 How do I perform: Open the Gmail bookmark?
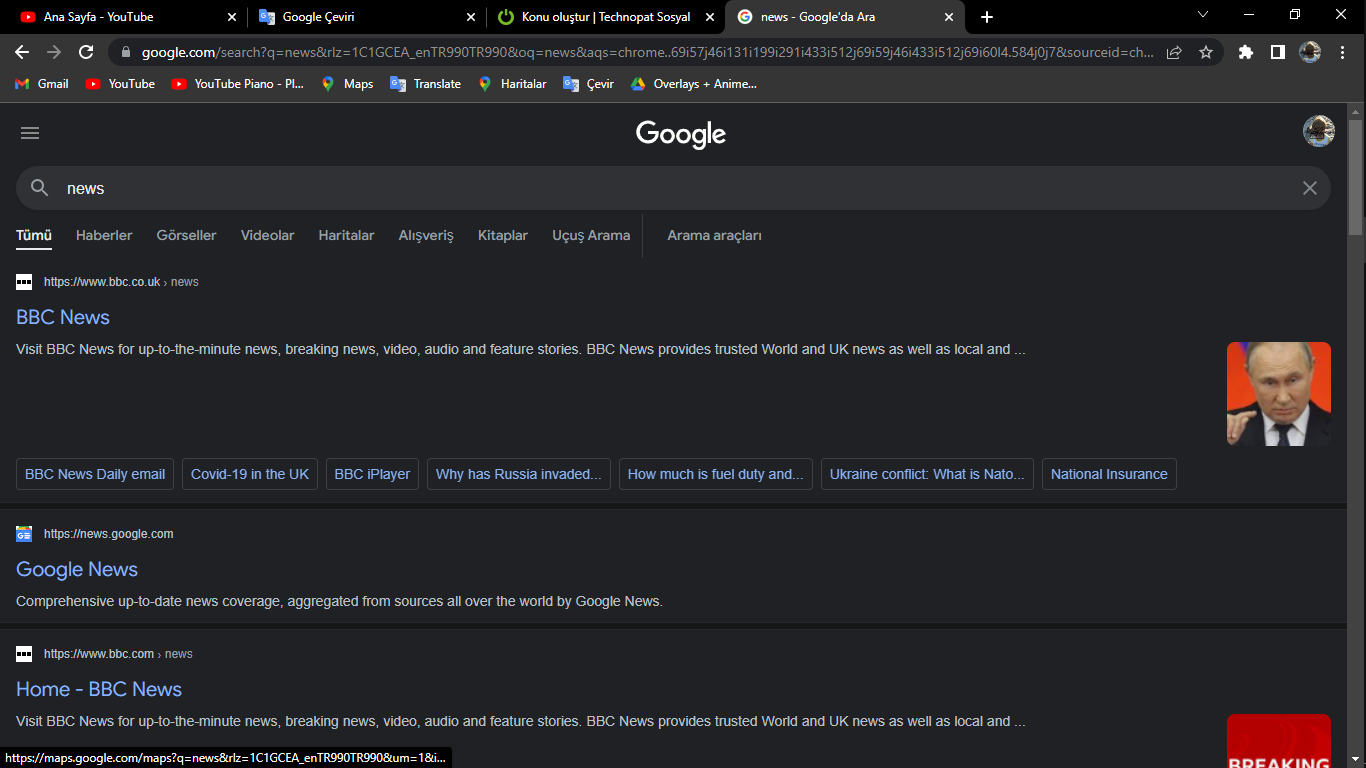[x=42, y=84]
